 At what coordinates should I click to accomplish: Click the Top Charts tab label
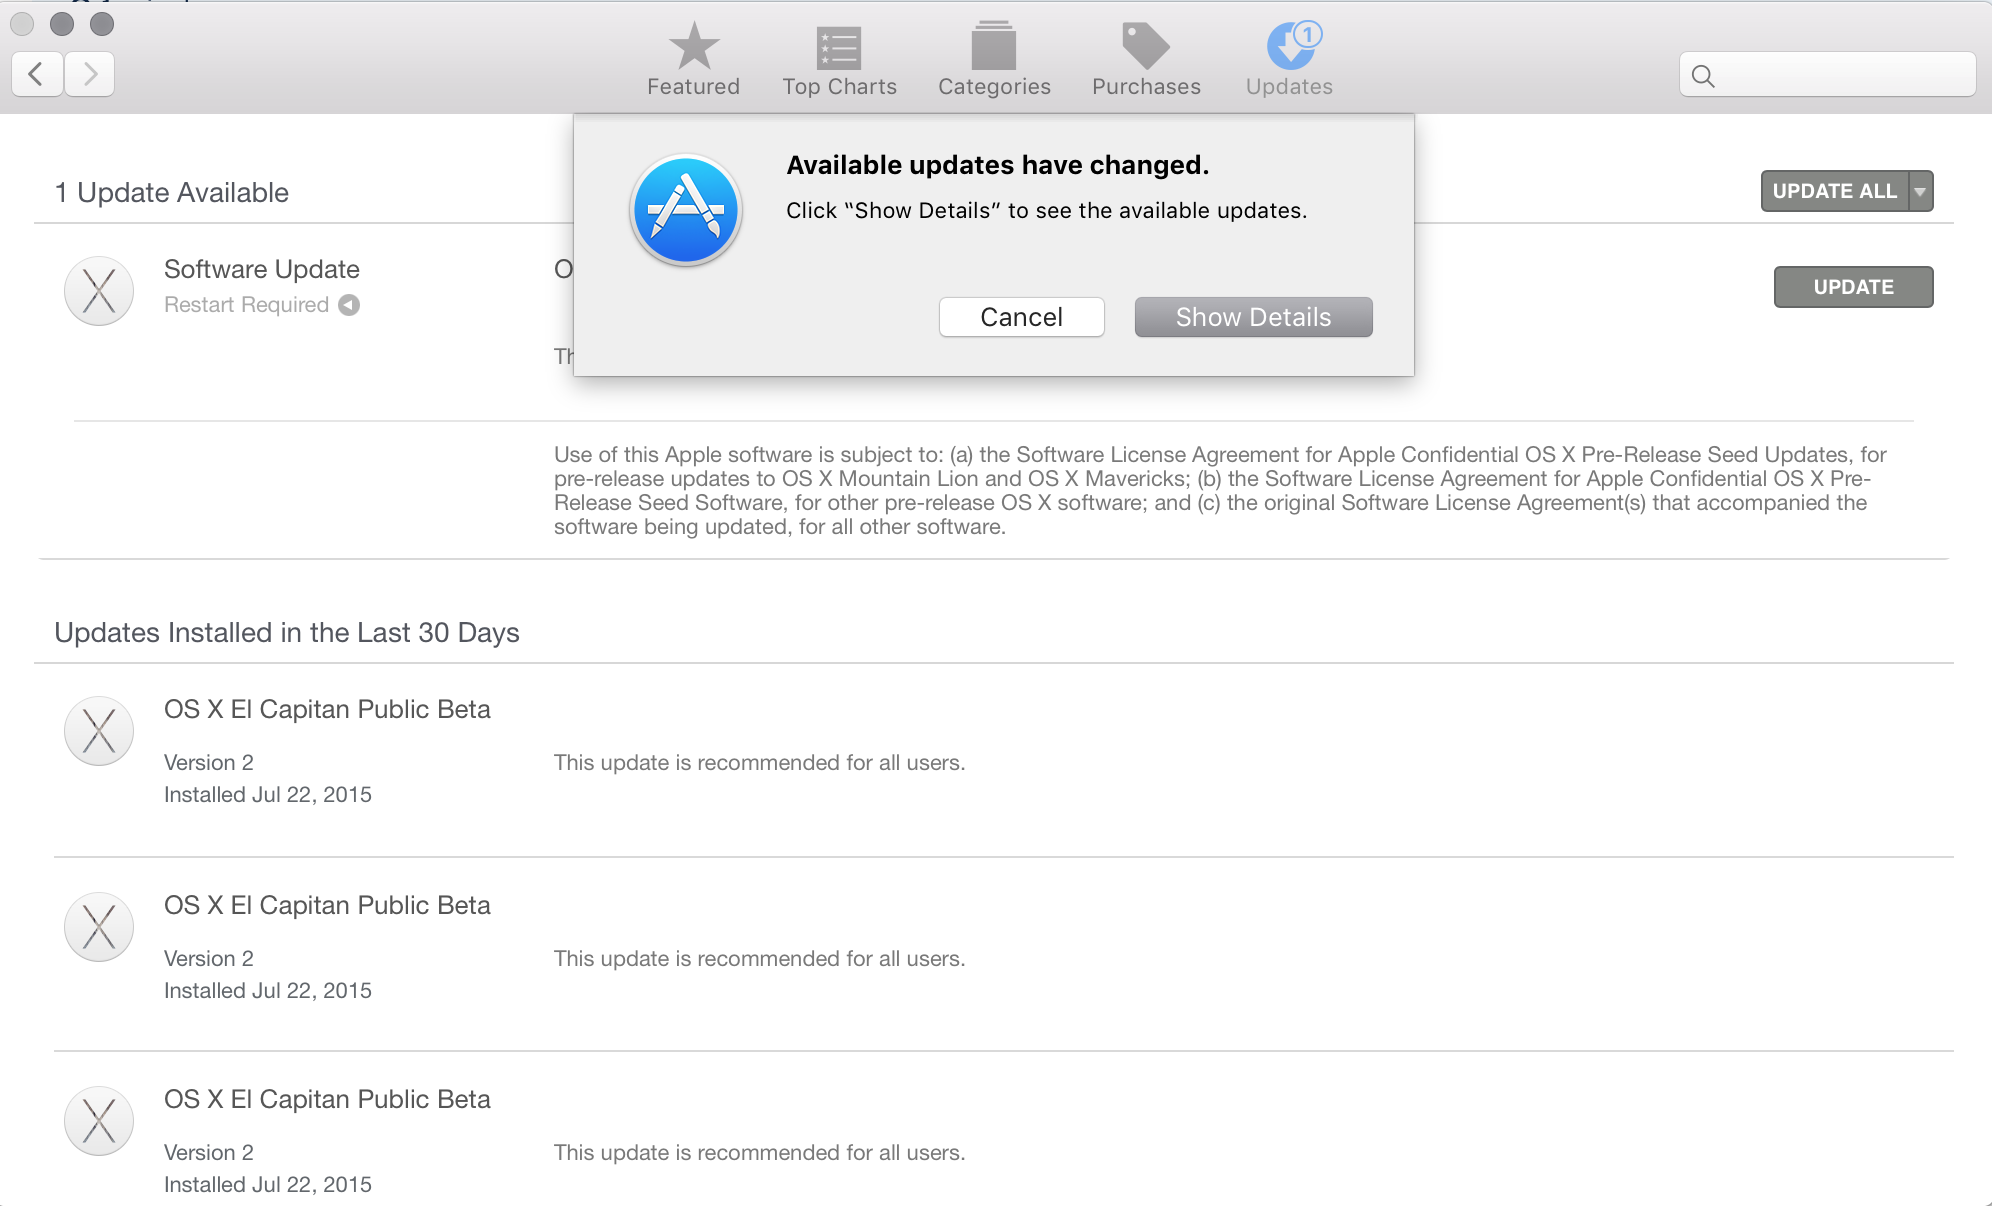click(x=839, y=87)
